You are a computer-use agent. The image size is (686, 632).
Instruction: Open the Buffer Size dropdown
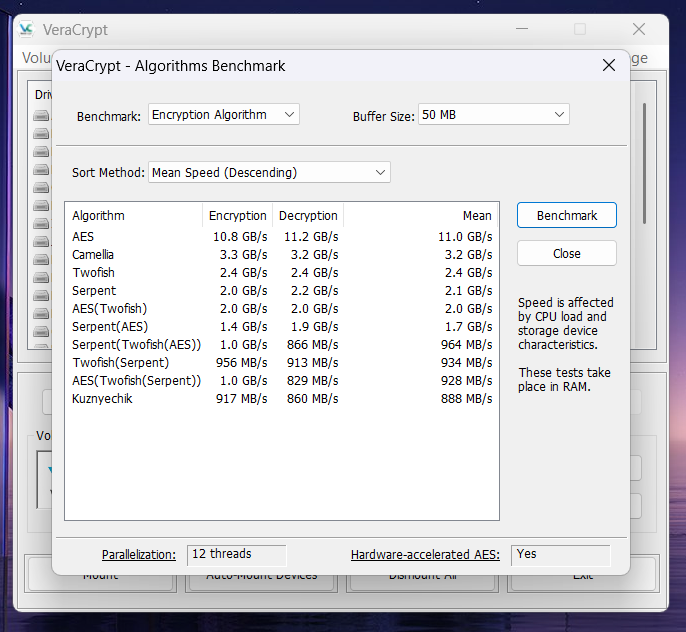click(x=494, y=115)
